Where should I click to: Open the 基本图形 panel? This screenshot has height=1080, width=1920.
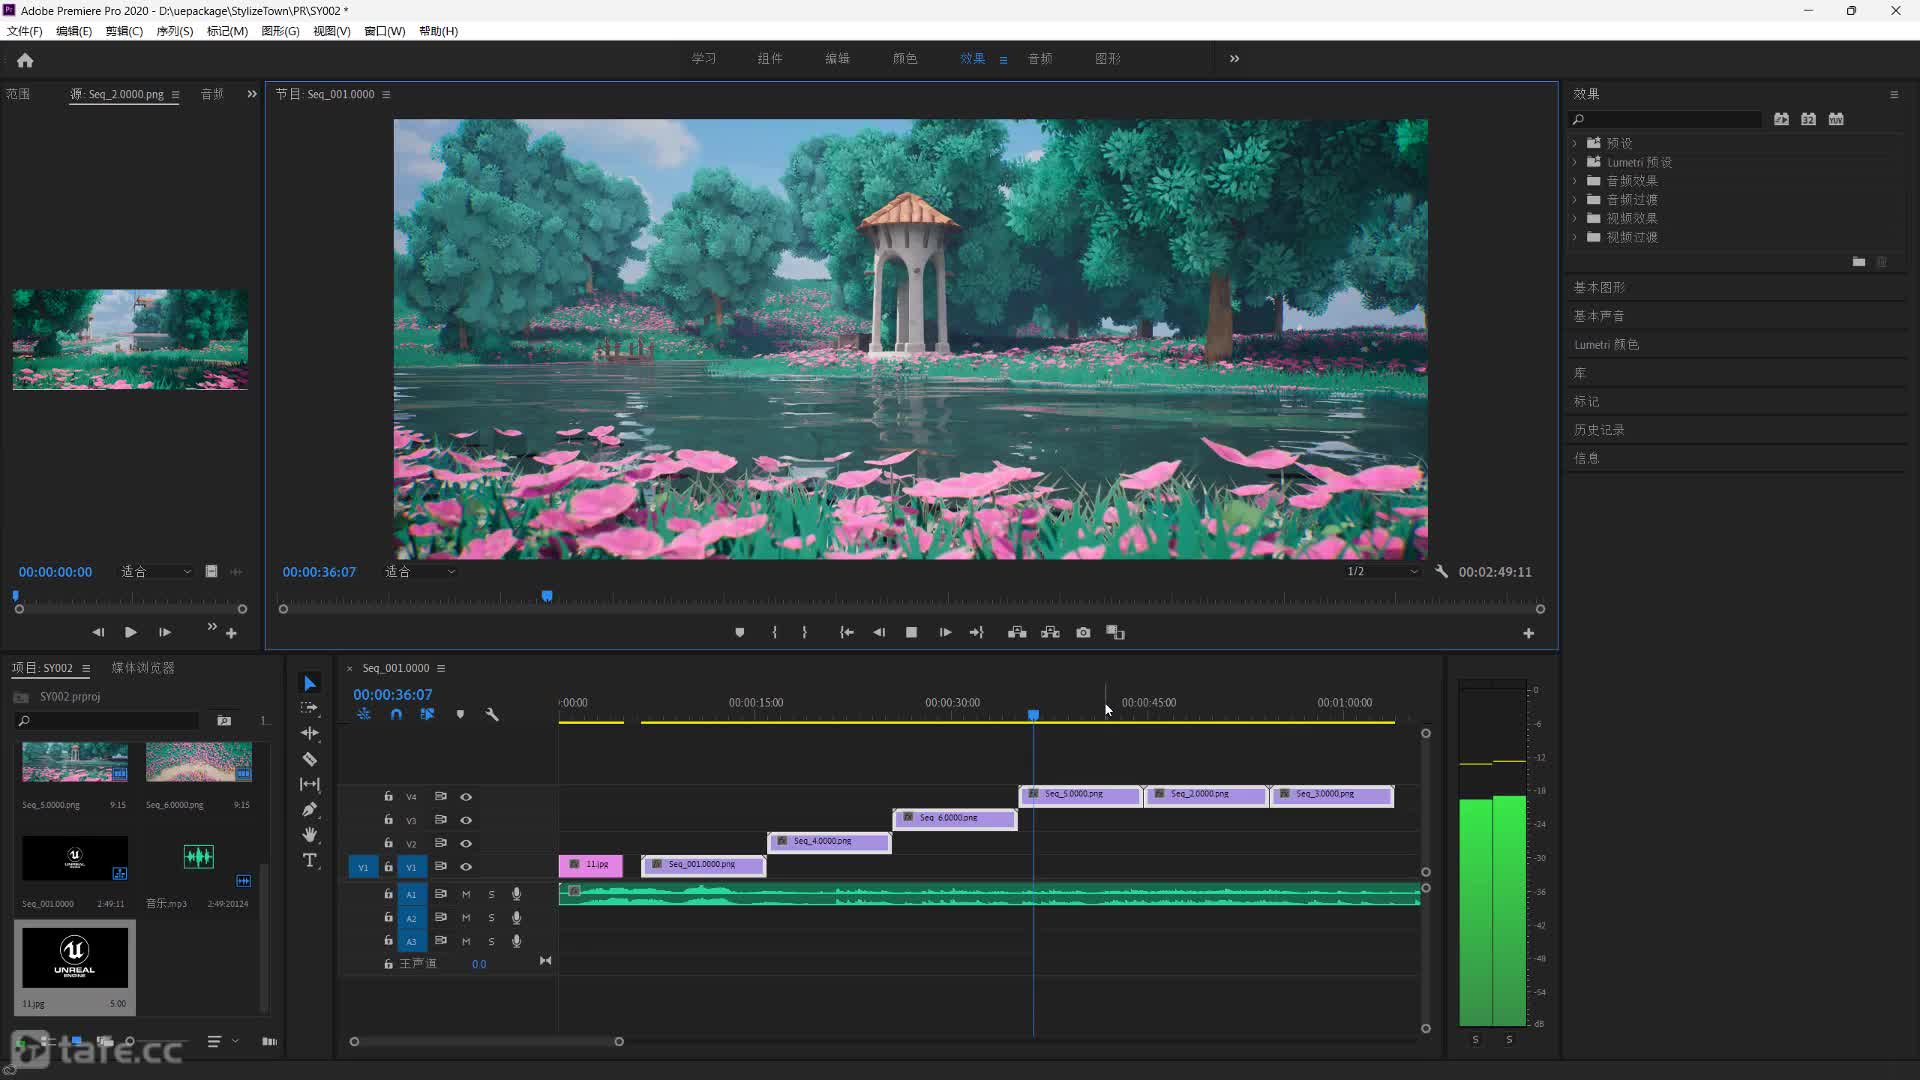pyautogui.click(x=1599, y=288)
